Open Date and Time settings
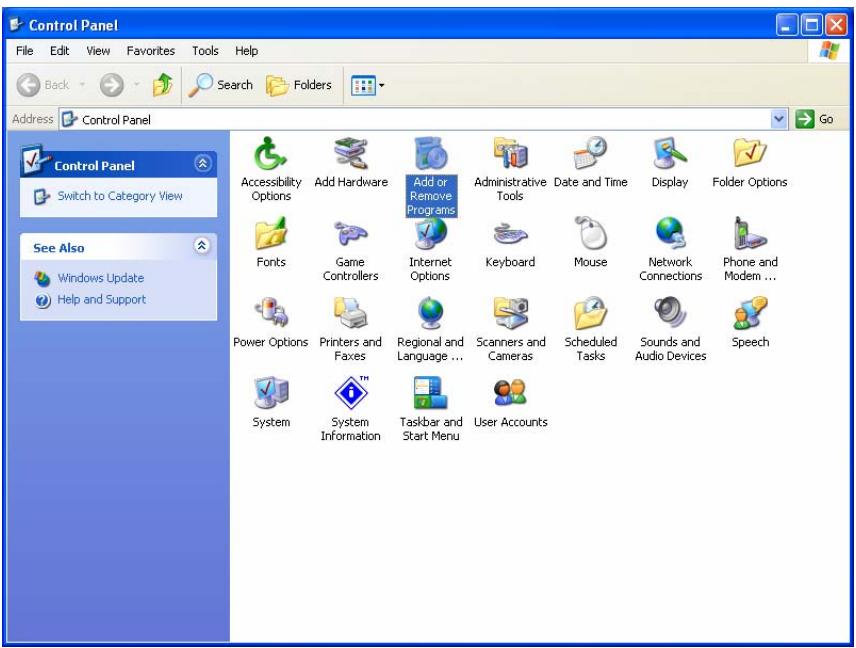This screenshot has width=856, height=648. [590, 163]
